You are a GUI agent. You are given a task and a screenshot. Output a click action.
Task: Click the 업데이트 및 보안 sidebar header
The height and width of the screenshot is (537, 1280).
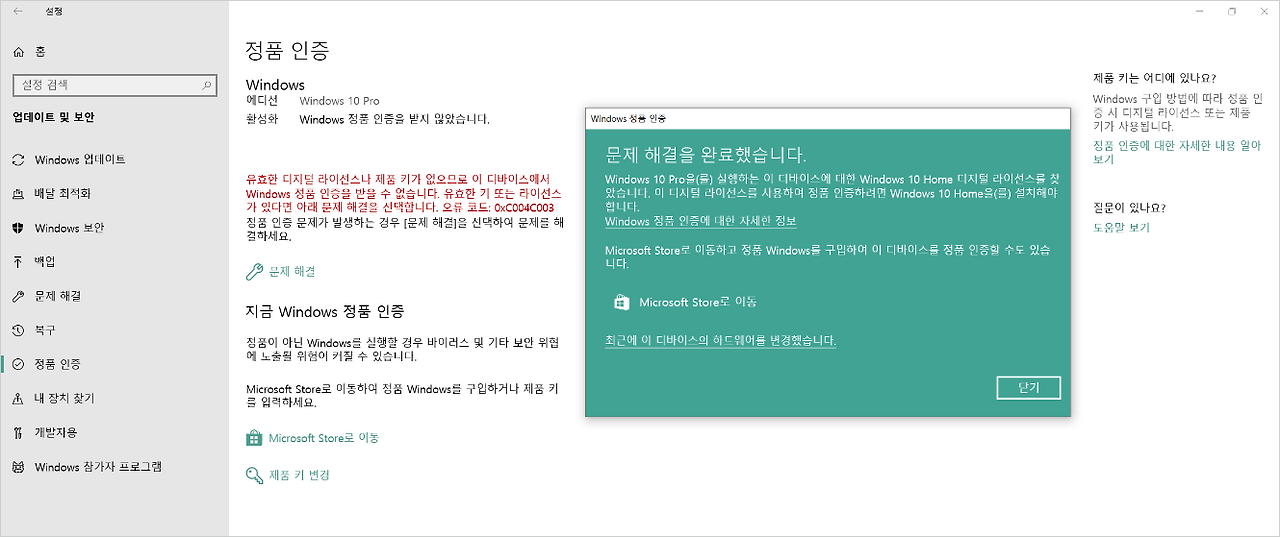53,117
